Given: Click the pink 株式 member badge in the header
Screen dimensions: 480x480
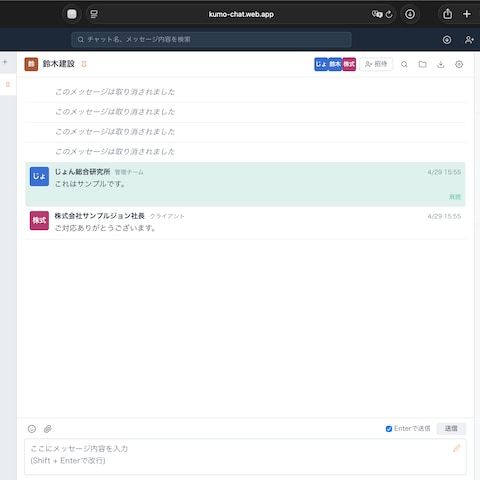Looking at the screenshot, I should point(349,64).
